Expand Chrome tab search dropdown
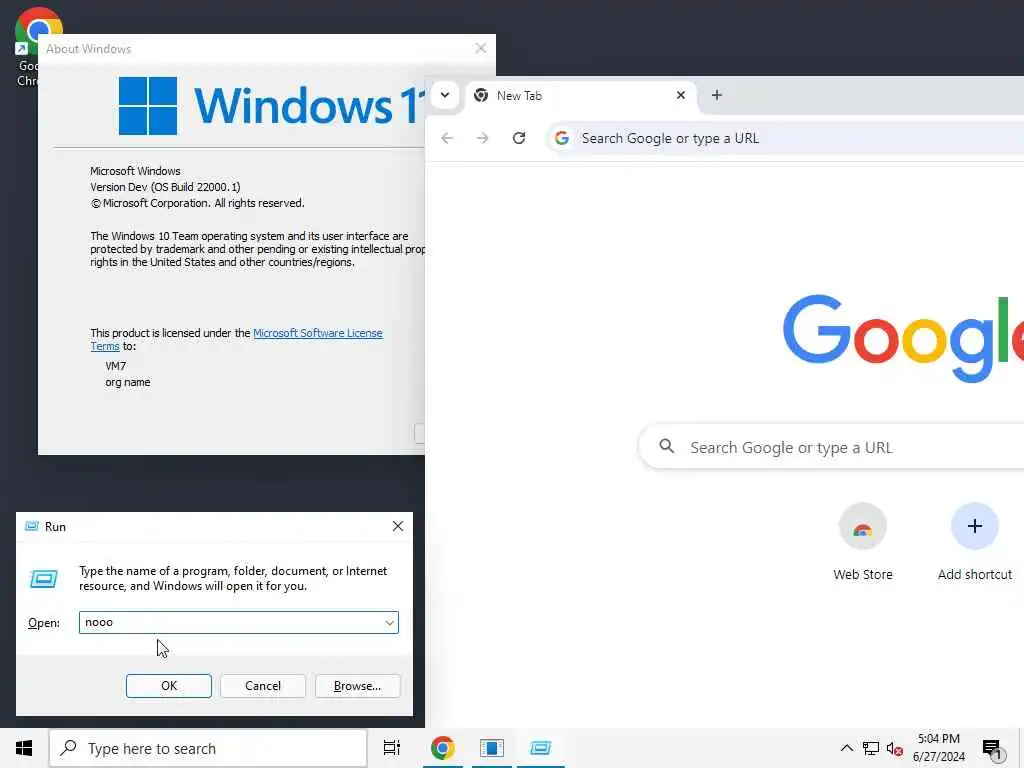The image size is (1024, 768). point(445,95)
